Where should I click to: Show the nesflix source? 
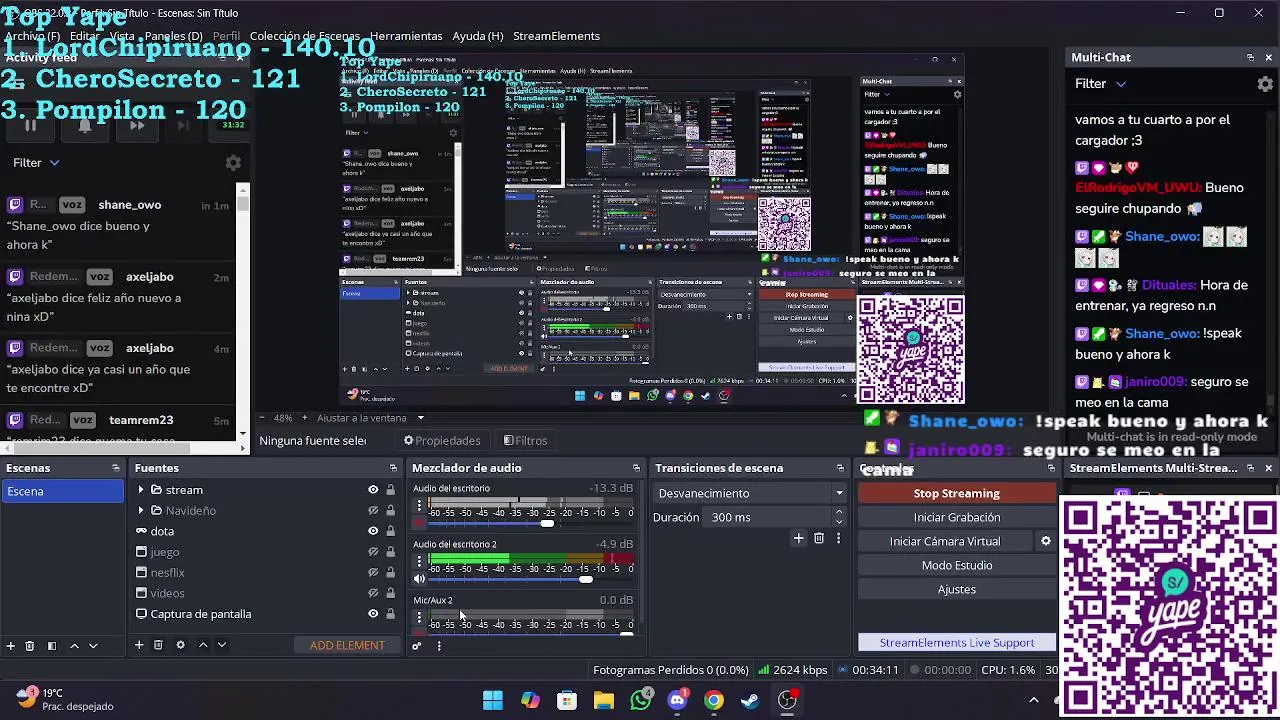click(x=373, y=573)
